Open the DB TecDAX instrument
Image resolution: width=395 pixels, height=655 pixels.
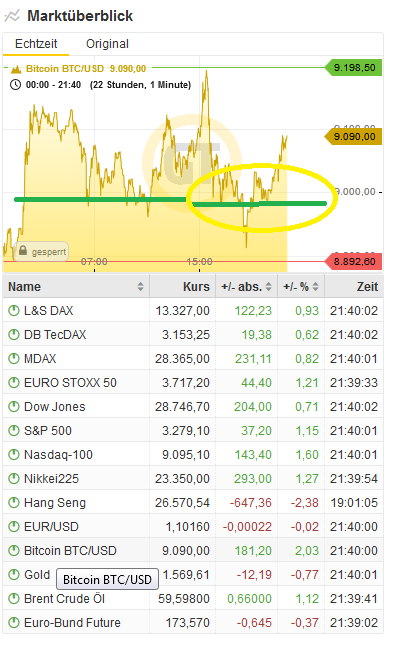[x=55, y=335]
